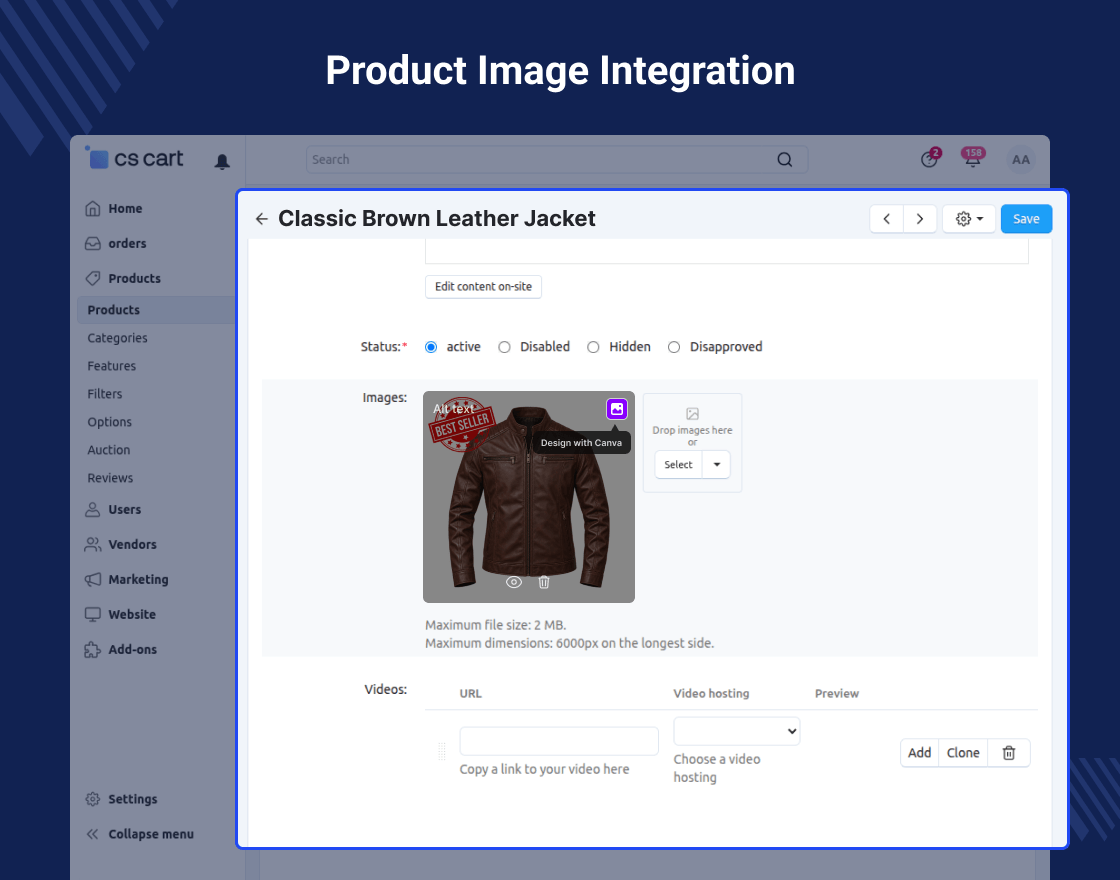Click the CS-Cart logo
The height and width of the screenshot is (880, 1120).
click(x=134, y=158)
